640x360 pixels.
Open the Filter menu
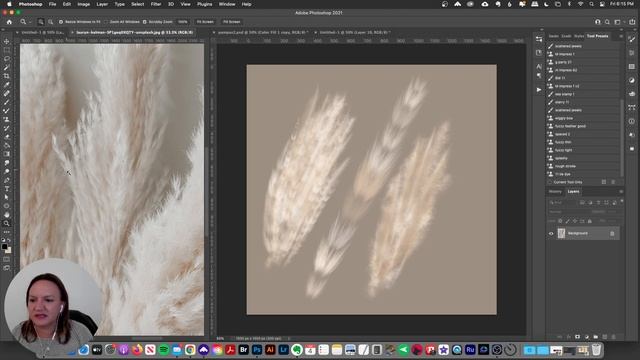point(156,4)
